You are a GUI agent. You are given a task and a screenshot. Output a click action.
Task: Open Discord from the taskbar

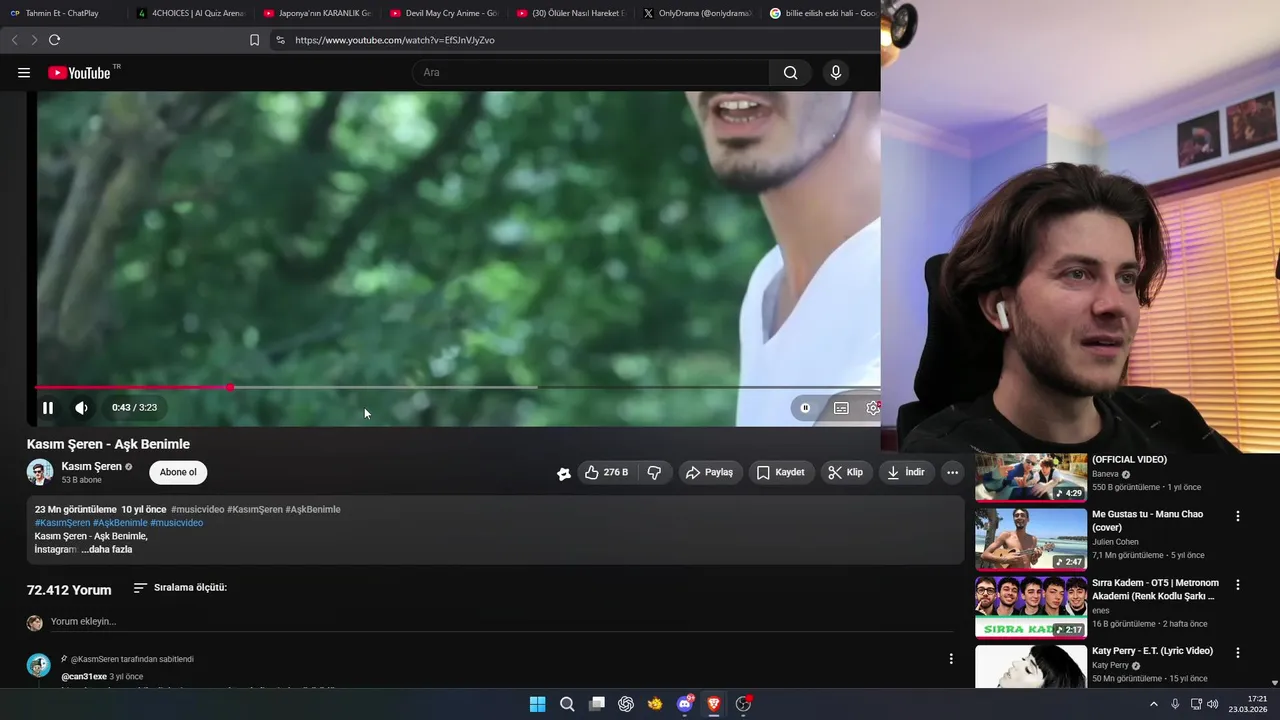[685, 704]
